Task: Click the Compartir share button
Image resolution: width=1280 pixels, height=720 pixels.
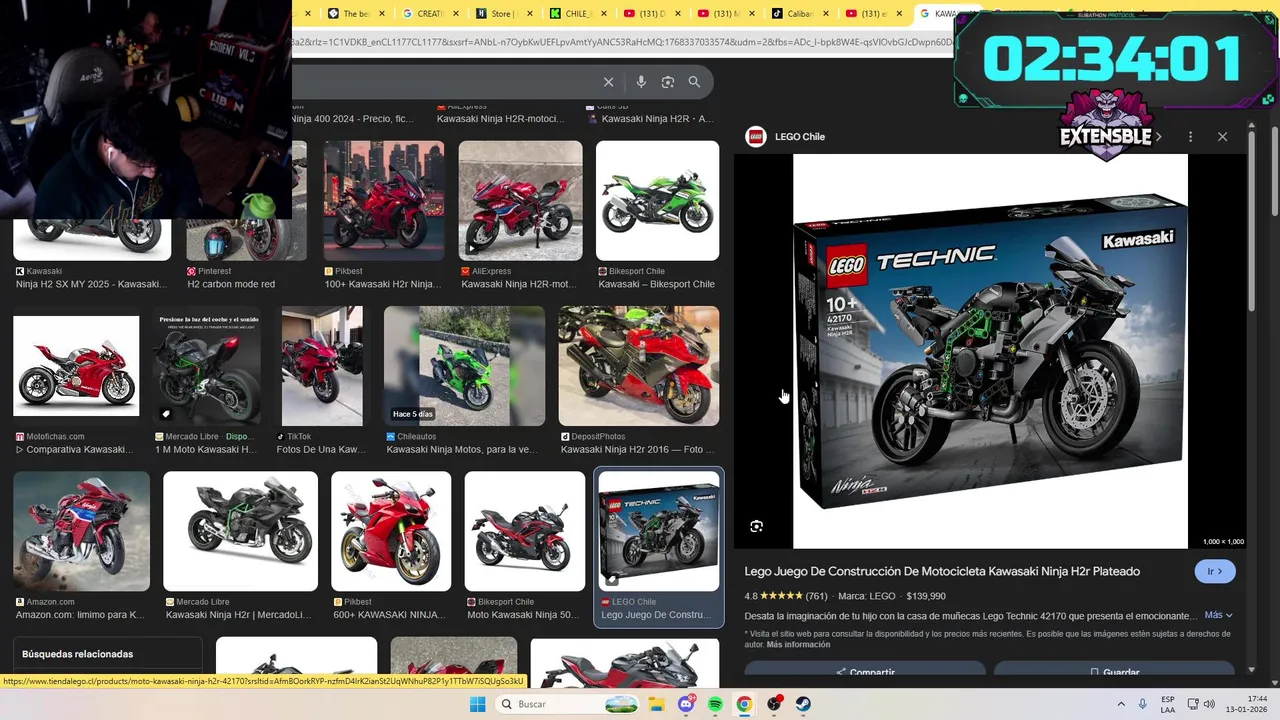Action: click(x=865, y=671)
